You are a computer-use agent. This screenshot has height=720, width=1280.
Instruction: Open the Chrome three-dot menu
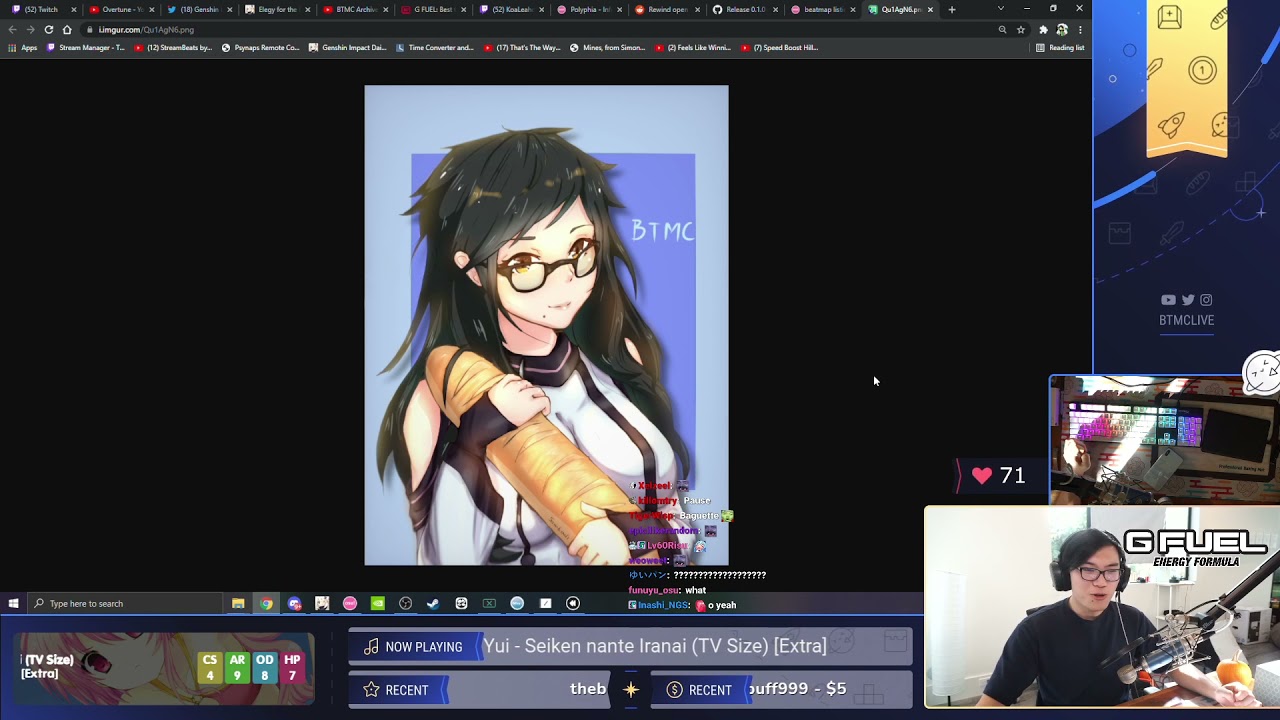pyautogui.click(x=1080, y=30)
